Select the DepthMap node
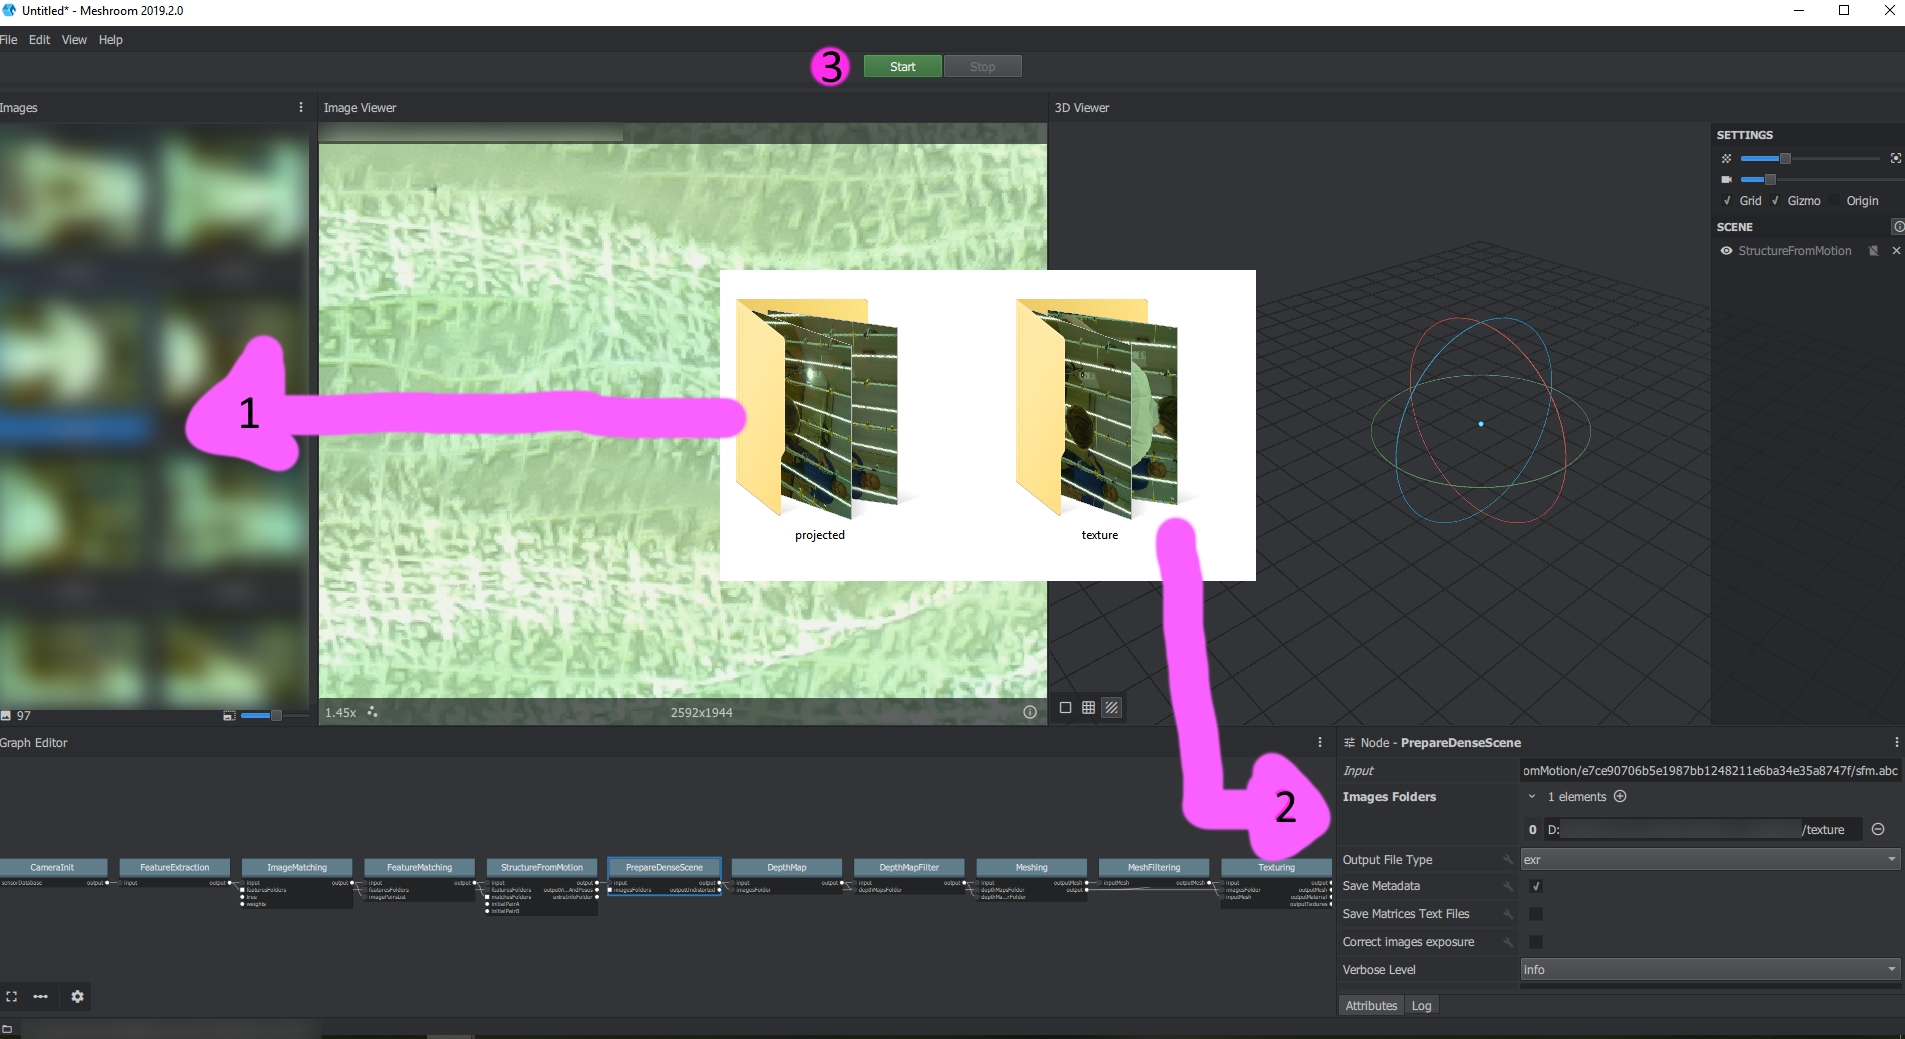 click(787, 867)
